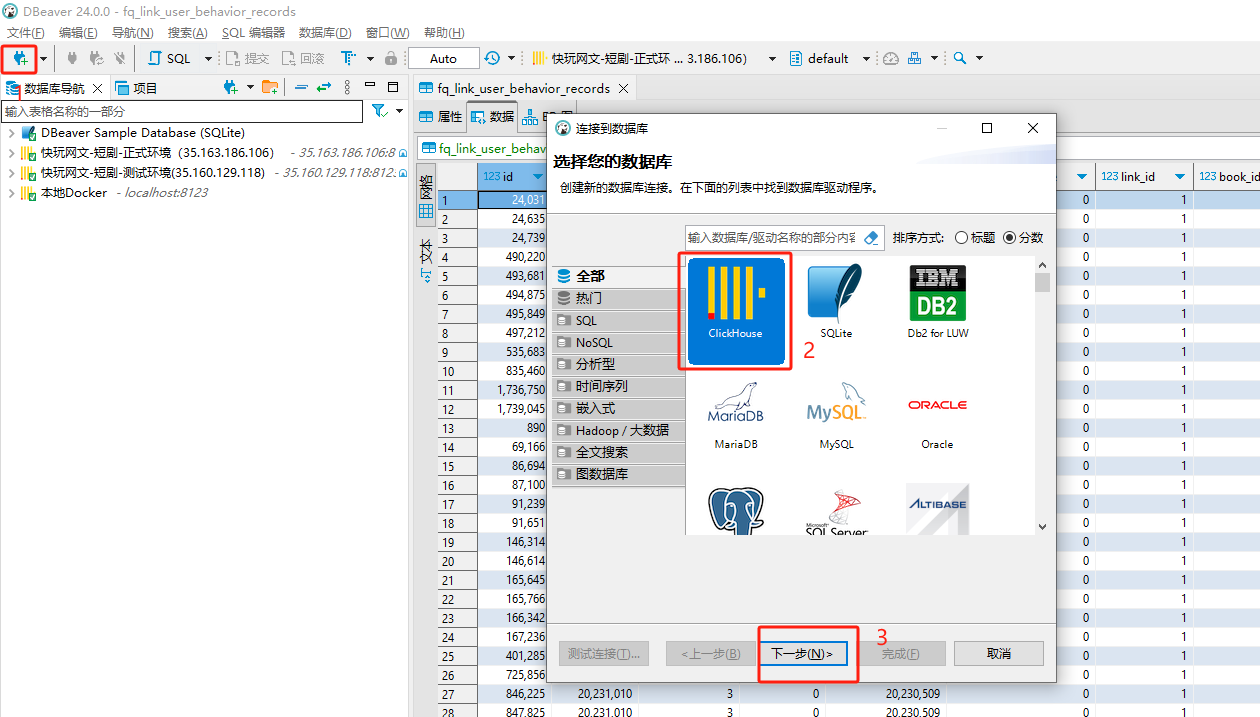Select the fq_link_user_behavior_records editor tab
The width and height of the screenshot is (1260, 717).
pos(523,88)
